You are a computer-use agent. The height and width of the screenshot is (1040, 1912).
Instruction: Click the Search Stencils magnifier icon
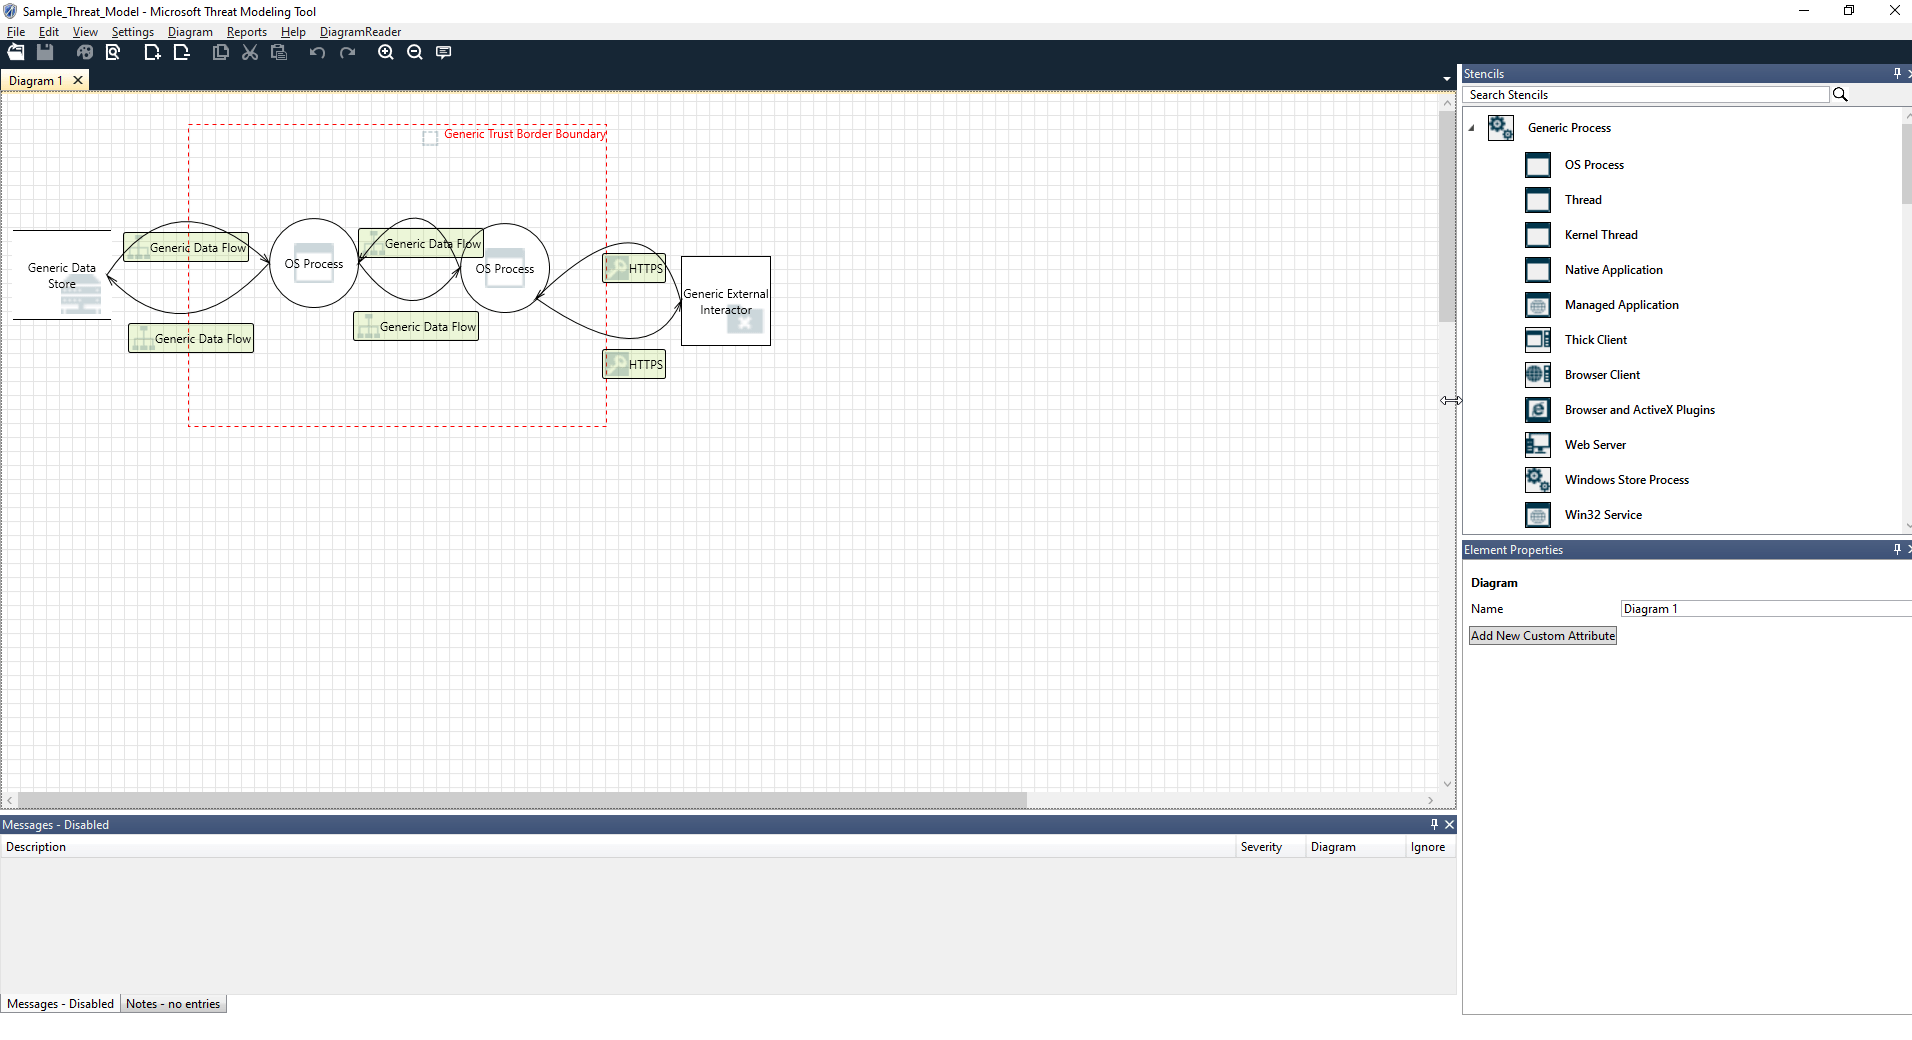[1840, 94]
